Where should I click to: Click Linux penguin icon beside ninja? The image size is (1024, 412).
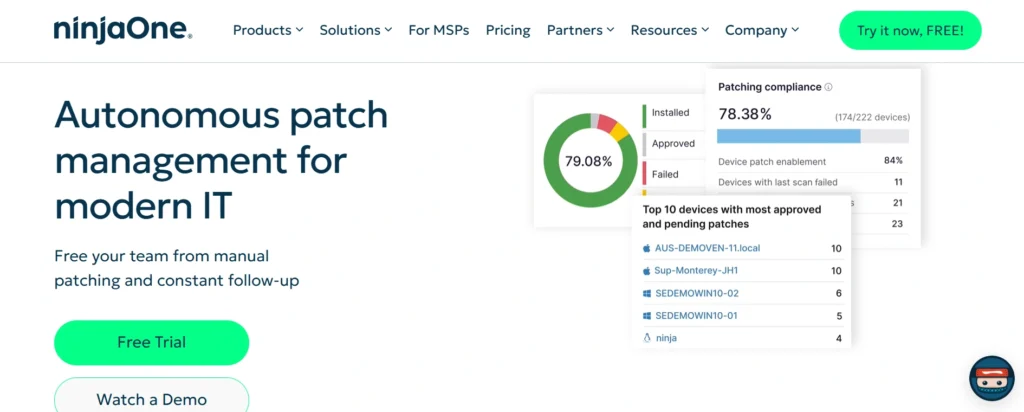pyautogui.click(x=647, y=338)
